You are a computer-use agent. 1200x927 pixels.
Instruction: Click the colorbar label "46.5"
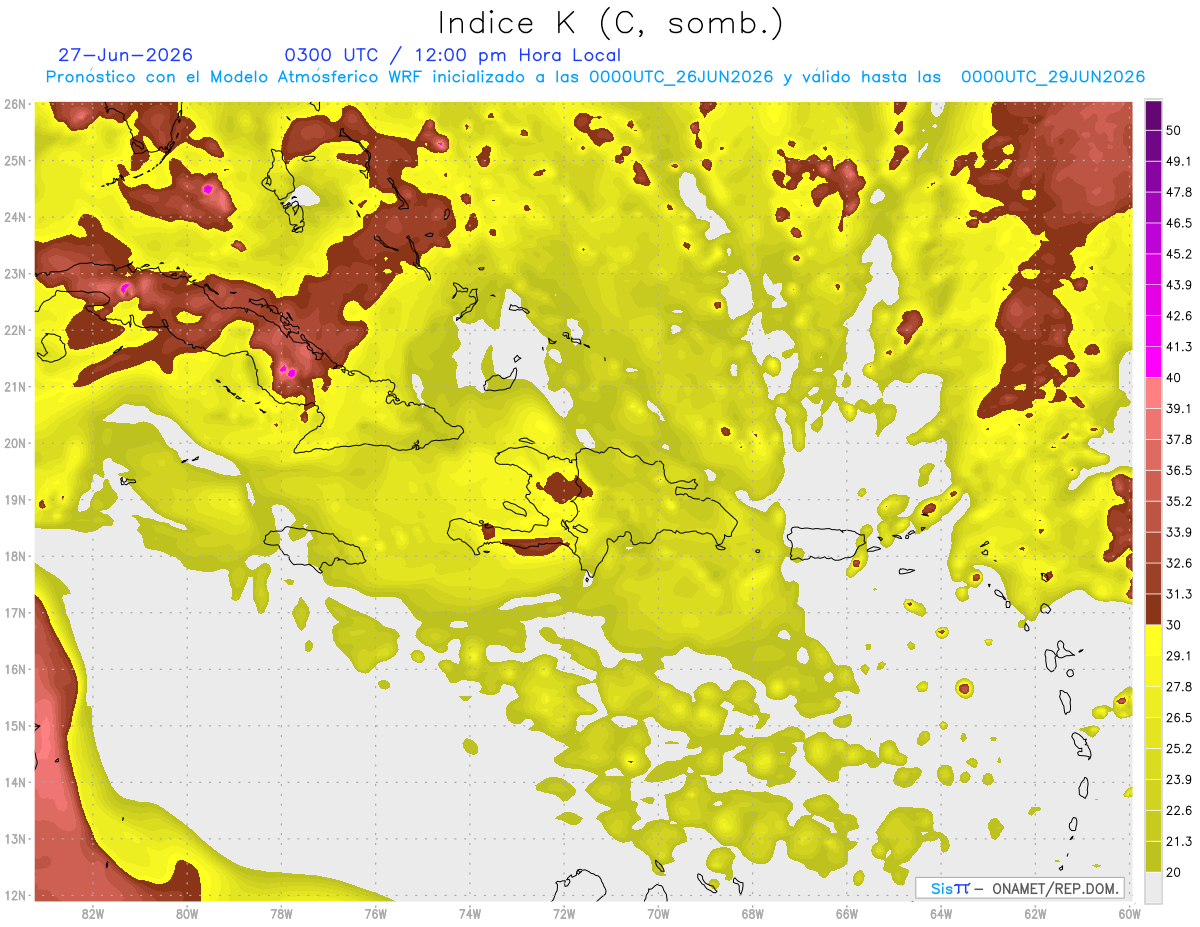coord(1177,223)
